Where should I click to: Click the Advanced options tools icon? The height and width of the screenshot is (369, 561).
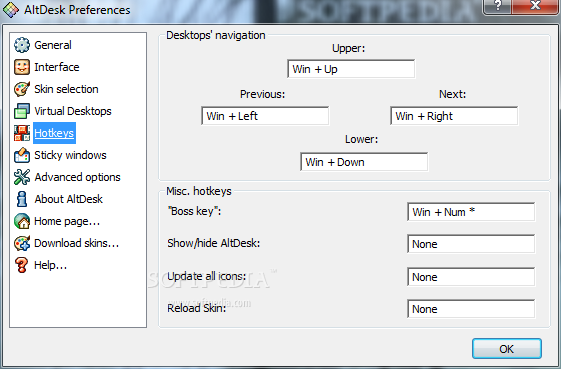tap(22, 177)
